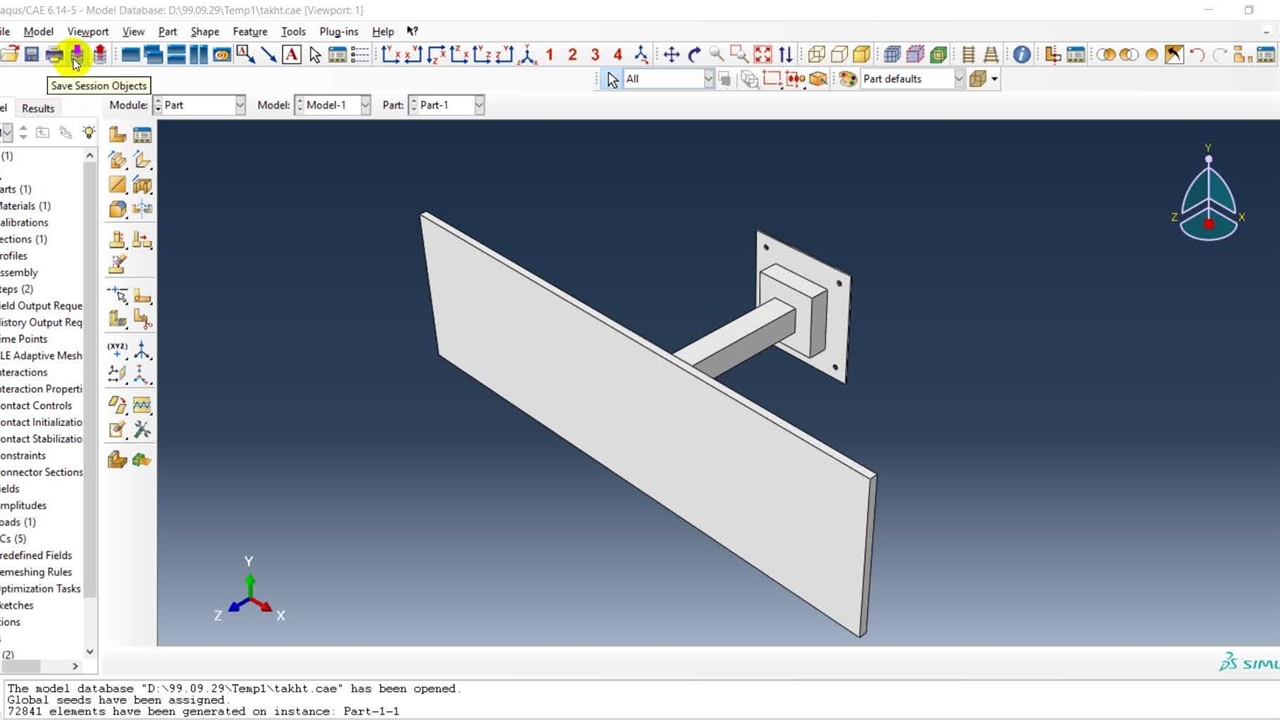Click the Auto-Fit View icon

click(763, 55)
